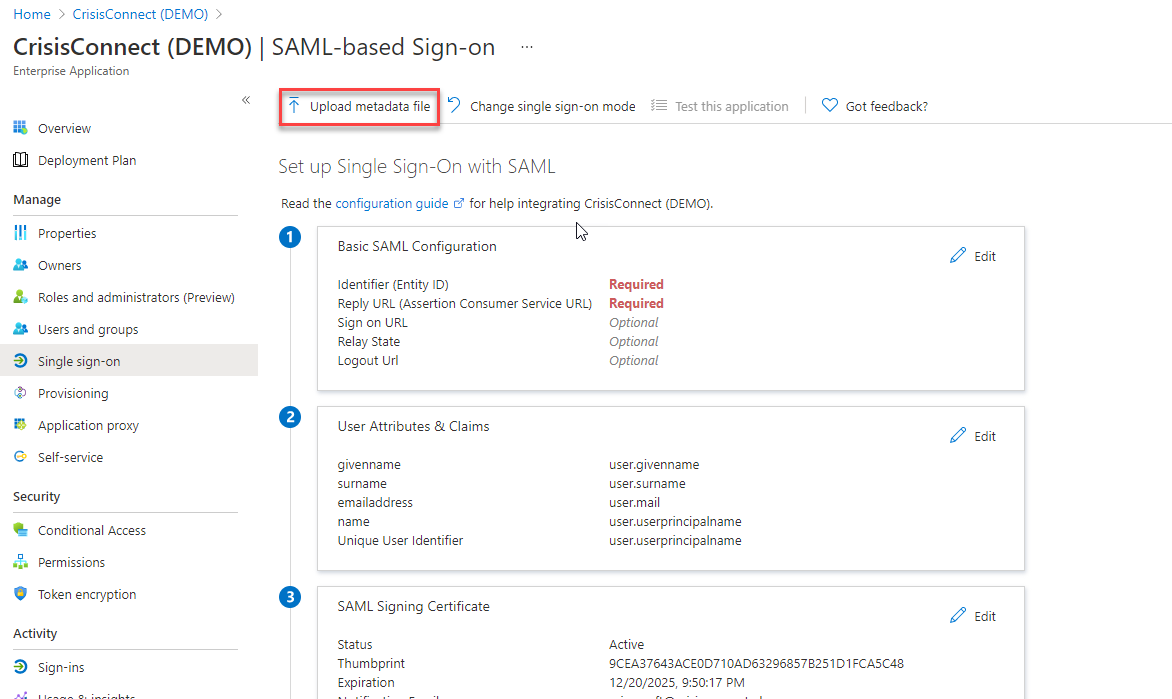Click the Single sign-on arrow icon
The height and width of the screenshot is (699, 1172).
20,361
